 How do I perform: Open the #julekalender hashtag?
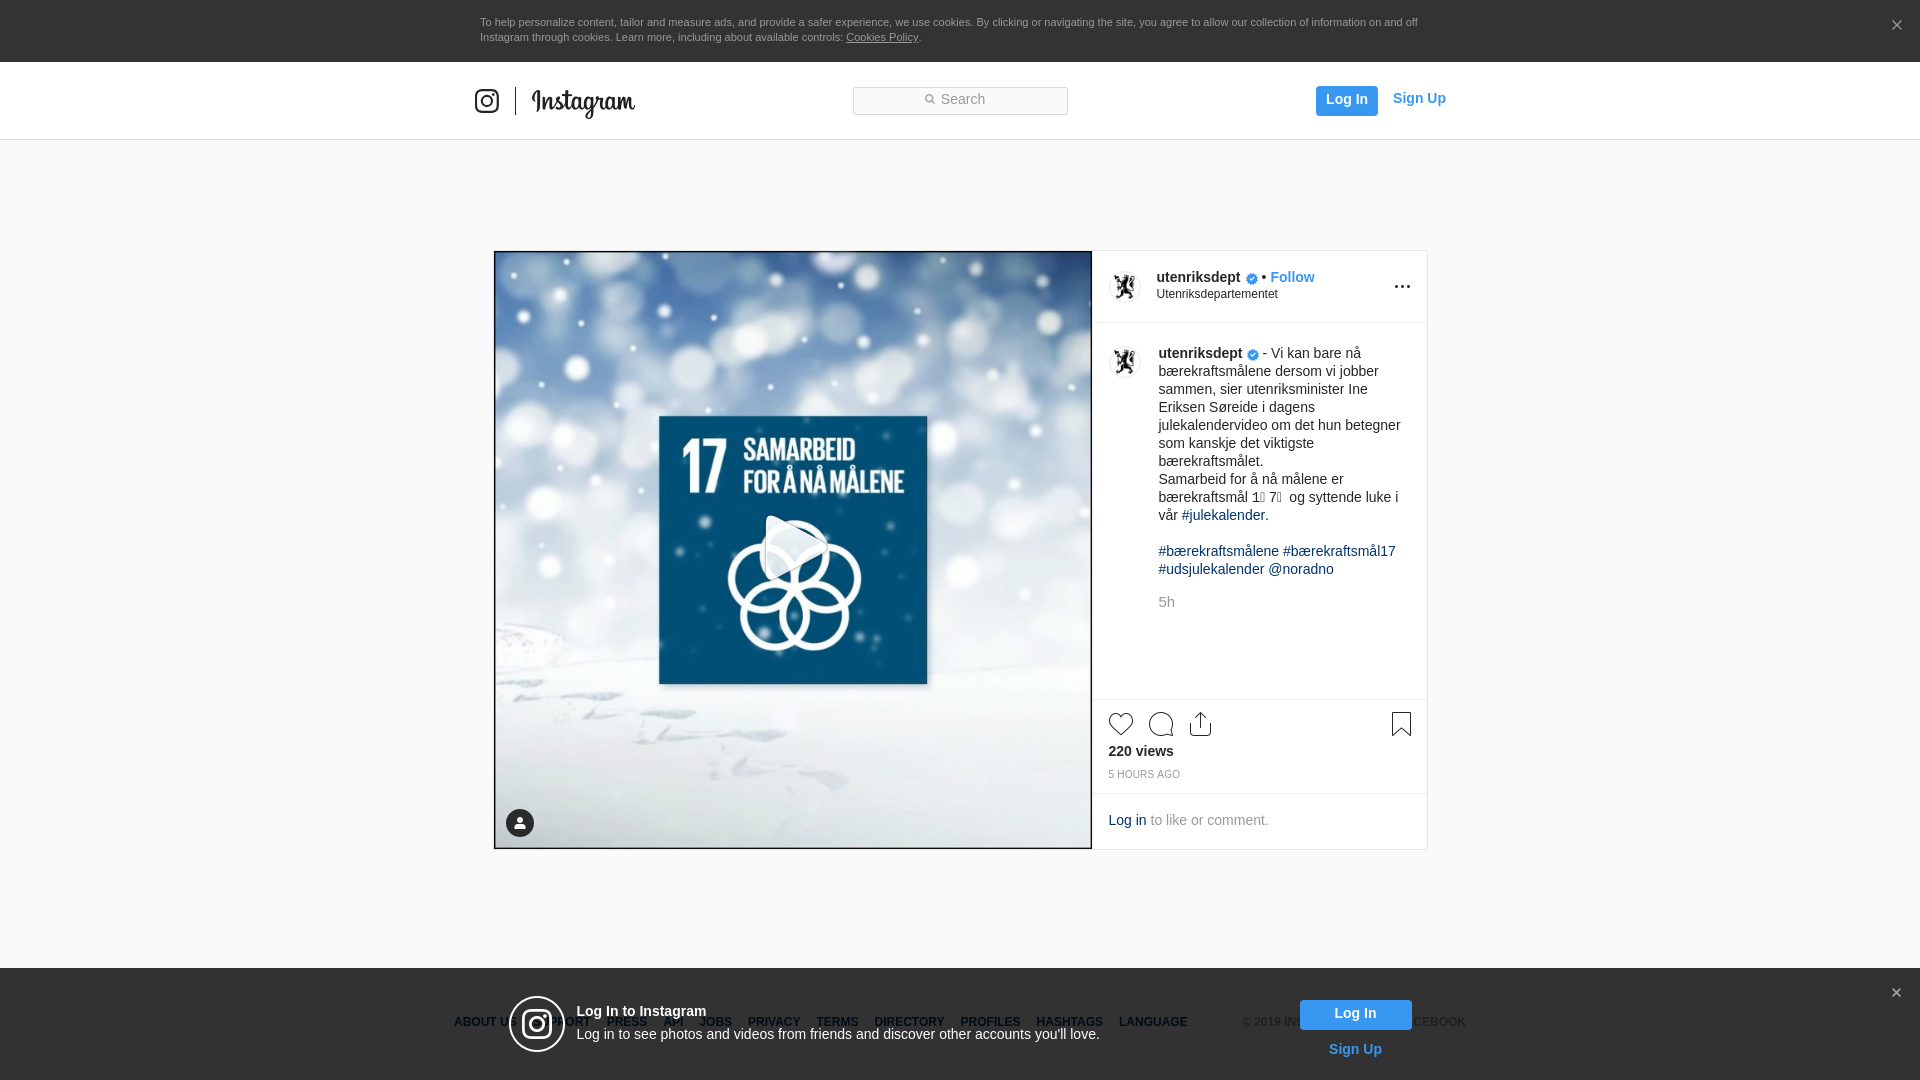(1223, 515)
